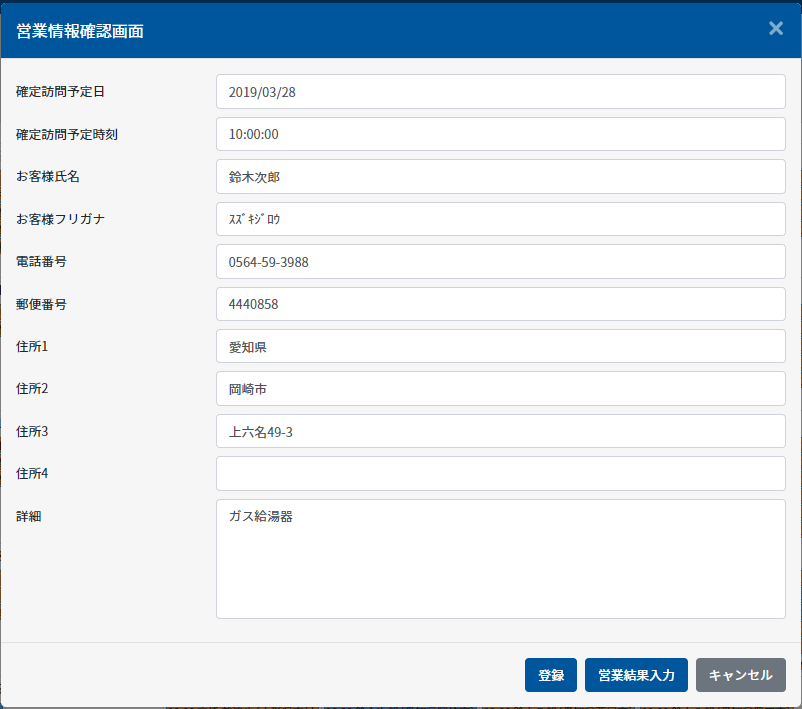Screen dimensions: 802x709
Task: Select the 確定訪問予定時刻 field with 10:00:00
Action: coord(500,134)
